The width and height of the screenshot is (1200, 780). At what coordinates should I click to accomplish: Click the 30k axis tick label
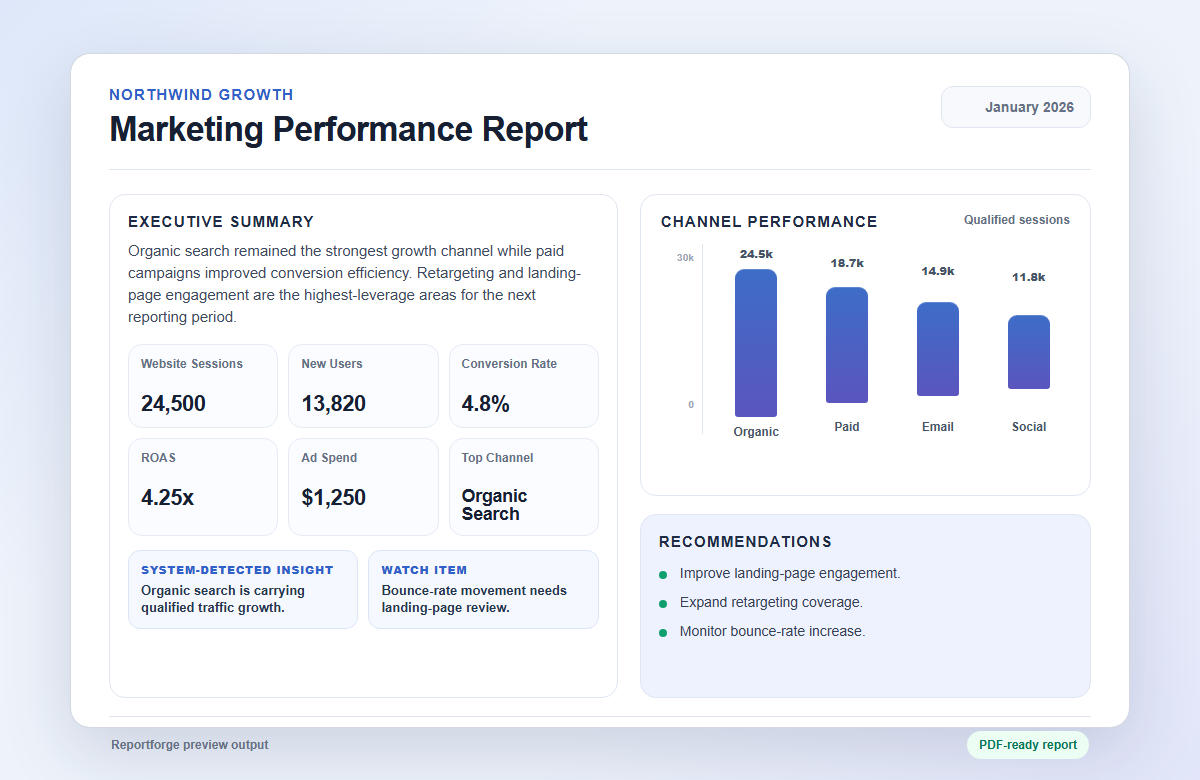685,258
